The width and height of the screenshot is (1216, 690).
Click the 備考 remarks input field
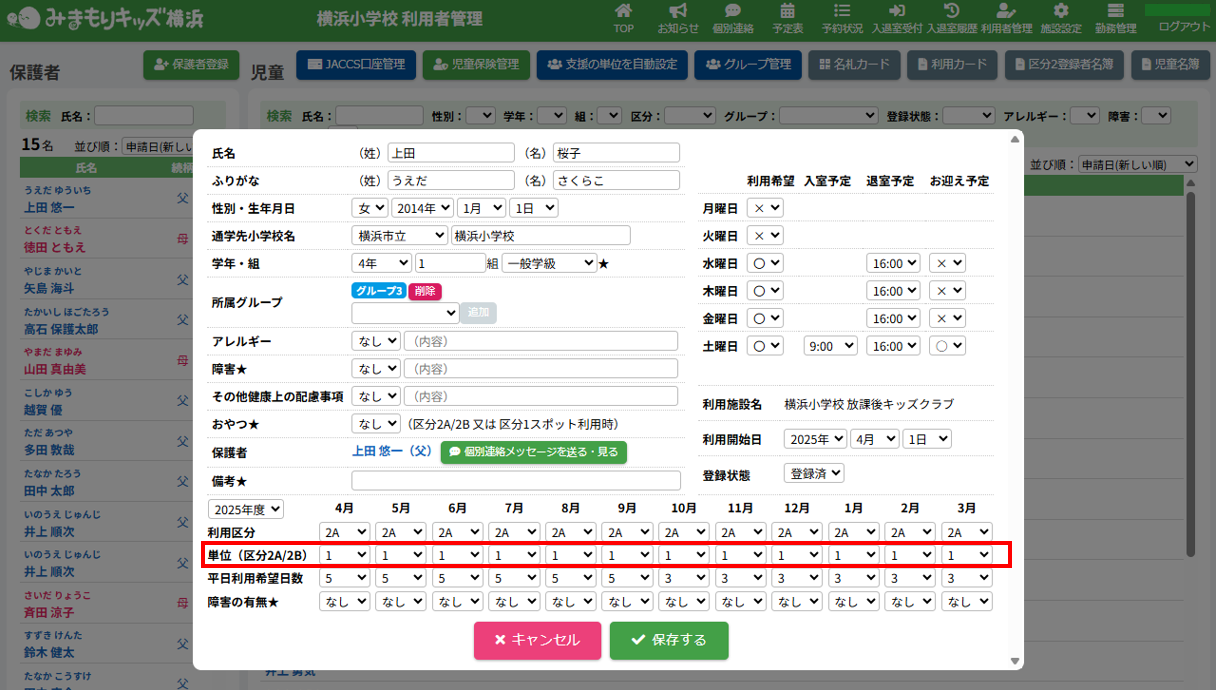point(514,481)
